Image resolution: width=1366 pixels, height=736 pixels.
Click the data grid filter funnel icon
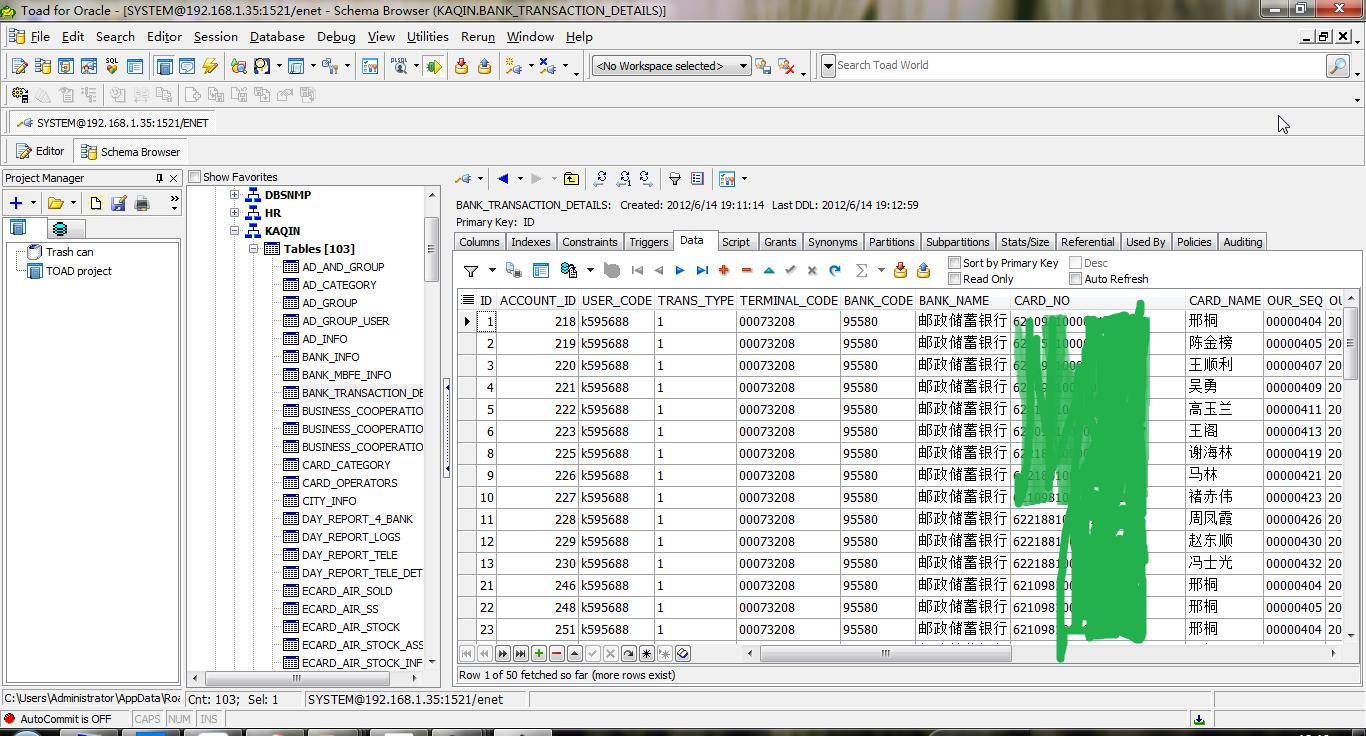[470, 271]
